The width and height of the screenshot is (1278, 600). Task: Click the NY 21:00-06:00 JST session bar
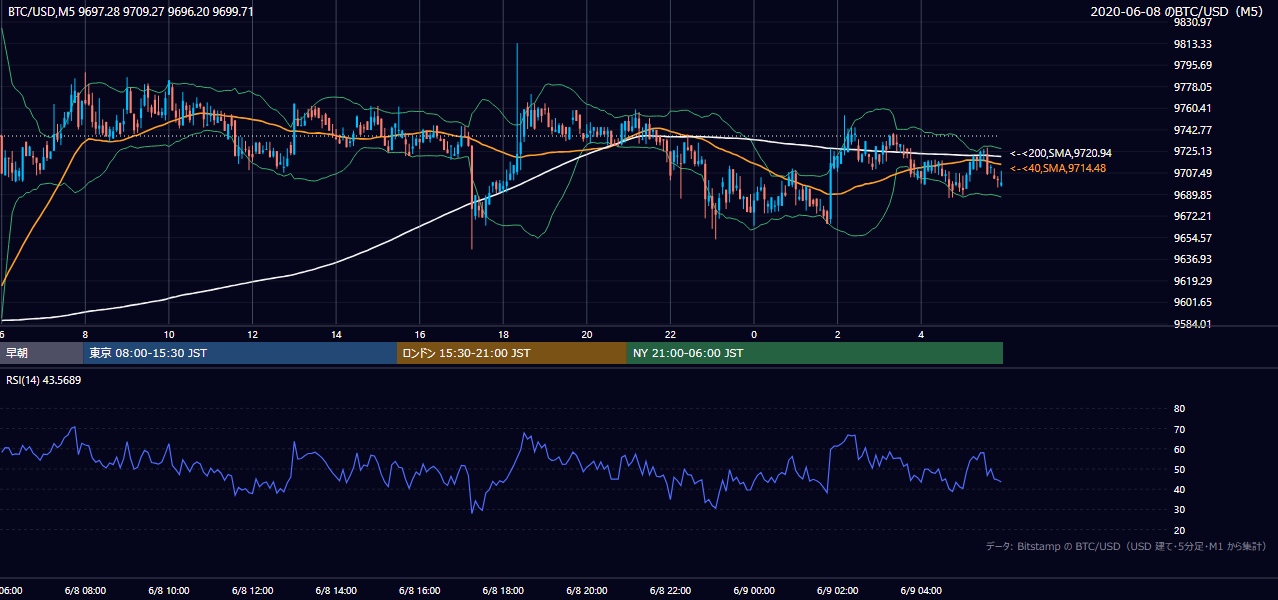pyautogui.click(x=815, y=353)
